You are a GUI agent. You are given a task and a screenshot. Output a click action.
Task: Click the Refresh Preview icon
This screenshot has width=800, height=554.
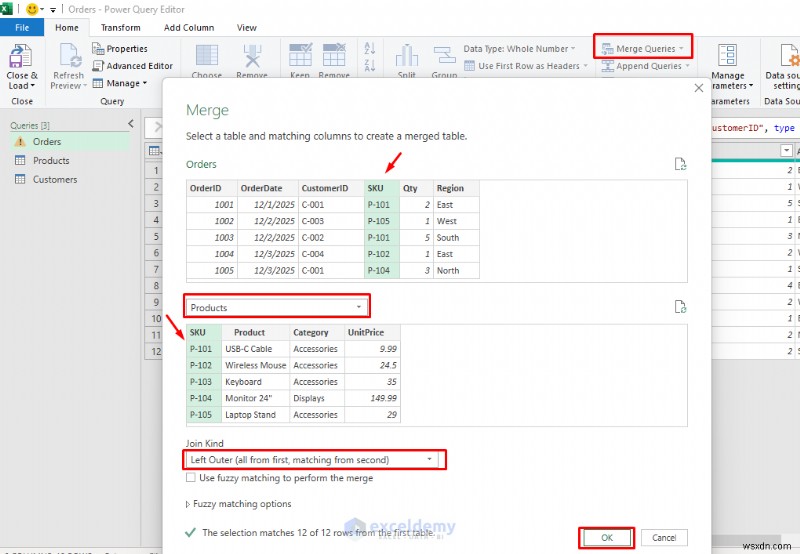[70, 56]
